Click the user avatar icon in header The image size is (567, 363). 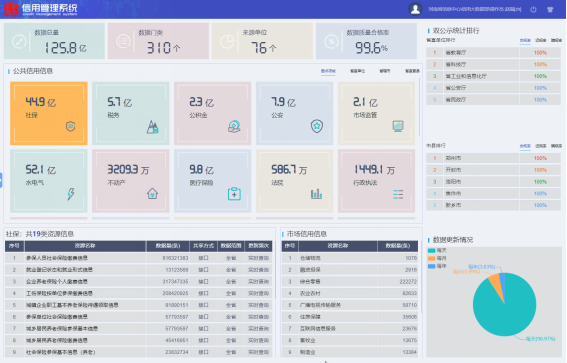[415, 9]
